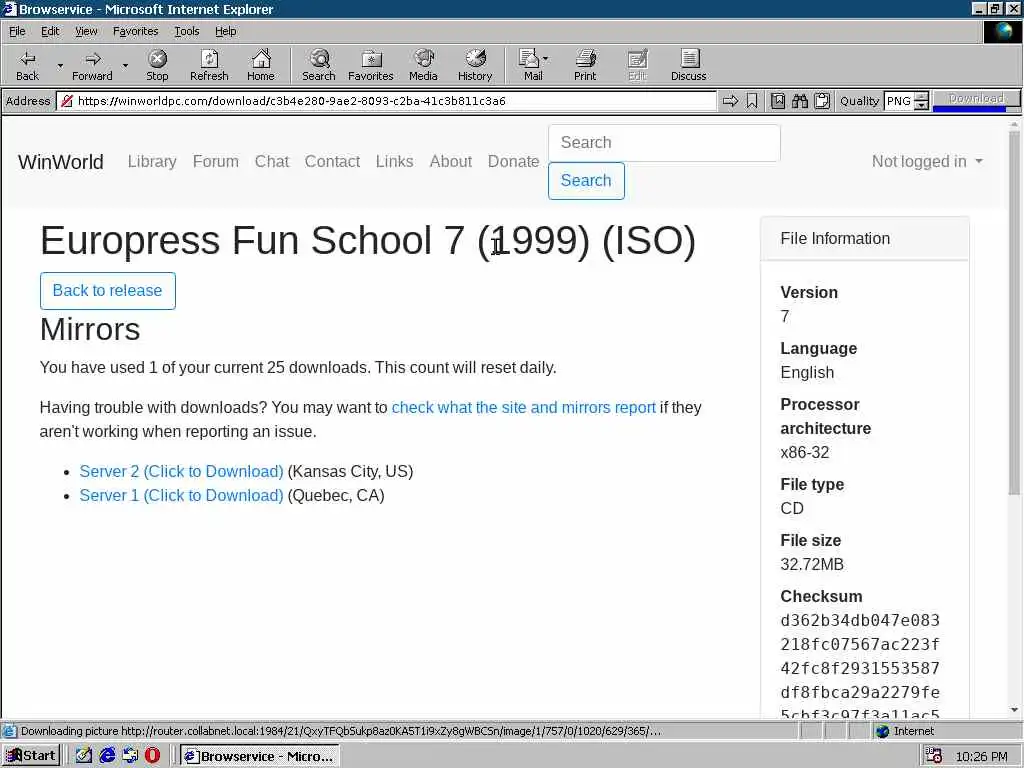Click the page's vertical scrollbar thumb

(1014, 312)
